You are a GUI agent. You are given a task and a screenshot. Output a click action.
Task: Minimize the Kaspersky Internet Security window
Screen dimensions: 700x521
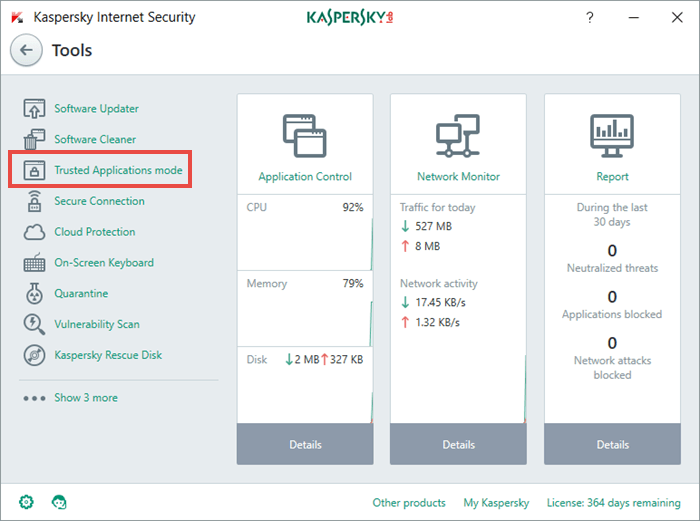pyautogui.click(x=633, y=17)
